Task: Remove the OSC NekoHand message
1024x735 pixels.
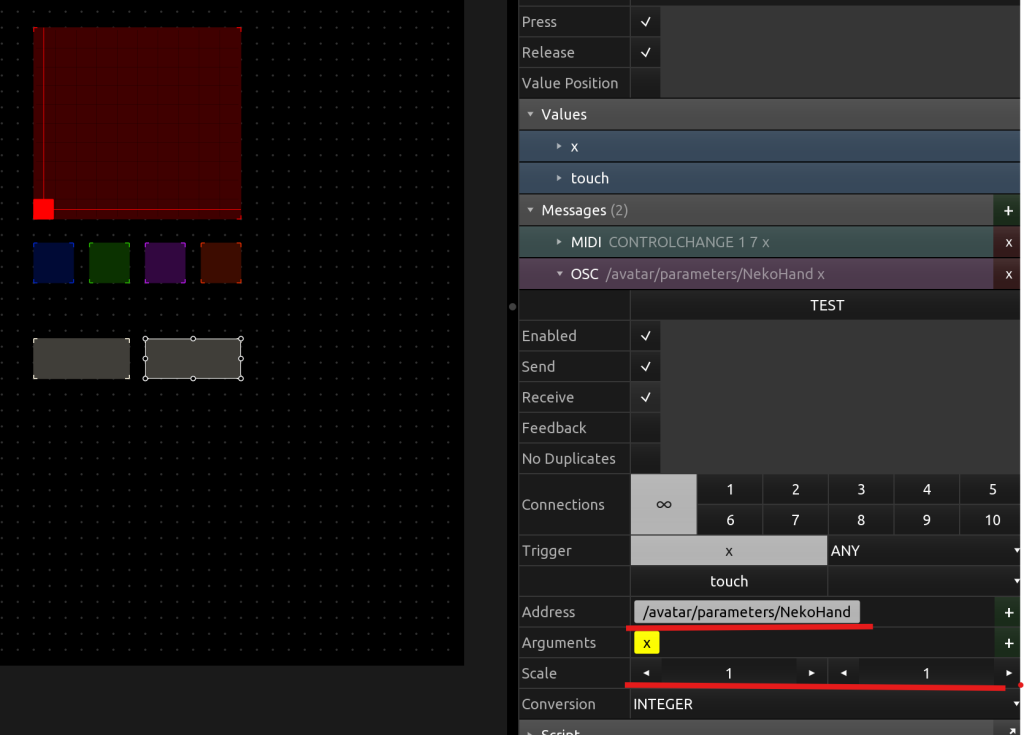Action: coord(1008,274)
